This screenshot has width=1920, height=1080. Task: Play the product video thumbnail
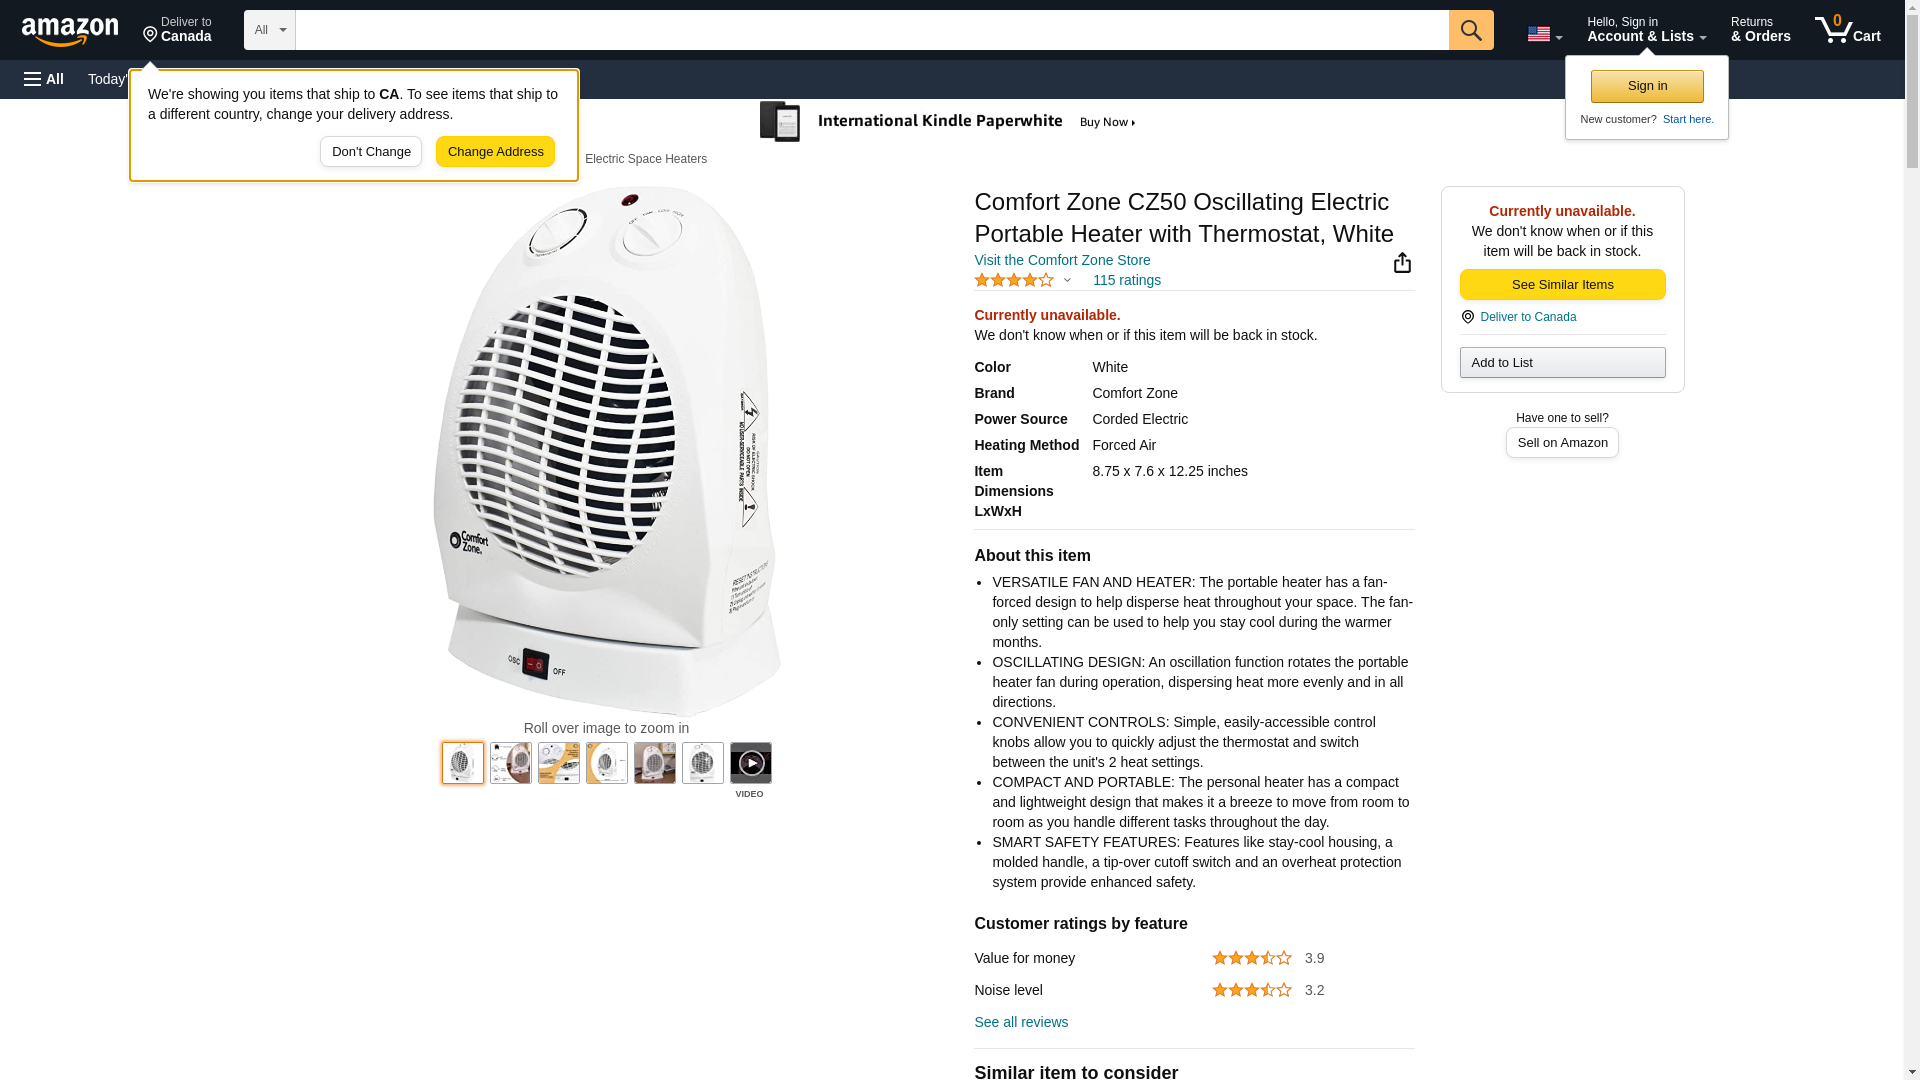click(x=750, y=763)
